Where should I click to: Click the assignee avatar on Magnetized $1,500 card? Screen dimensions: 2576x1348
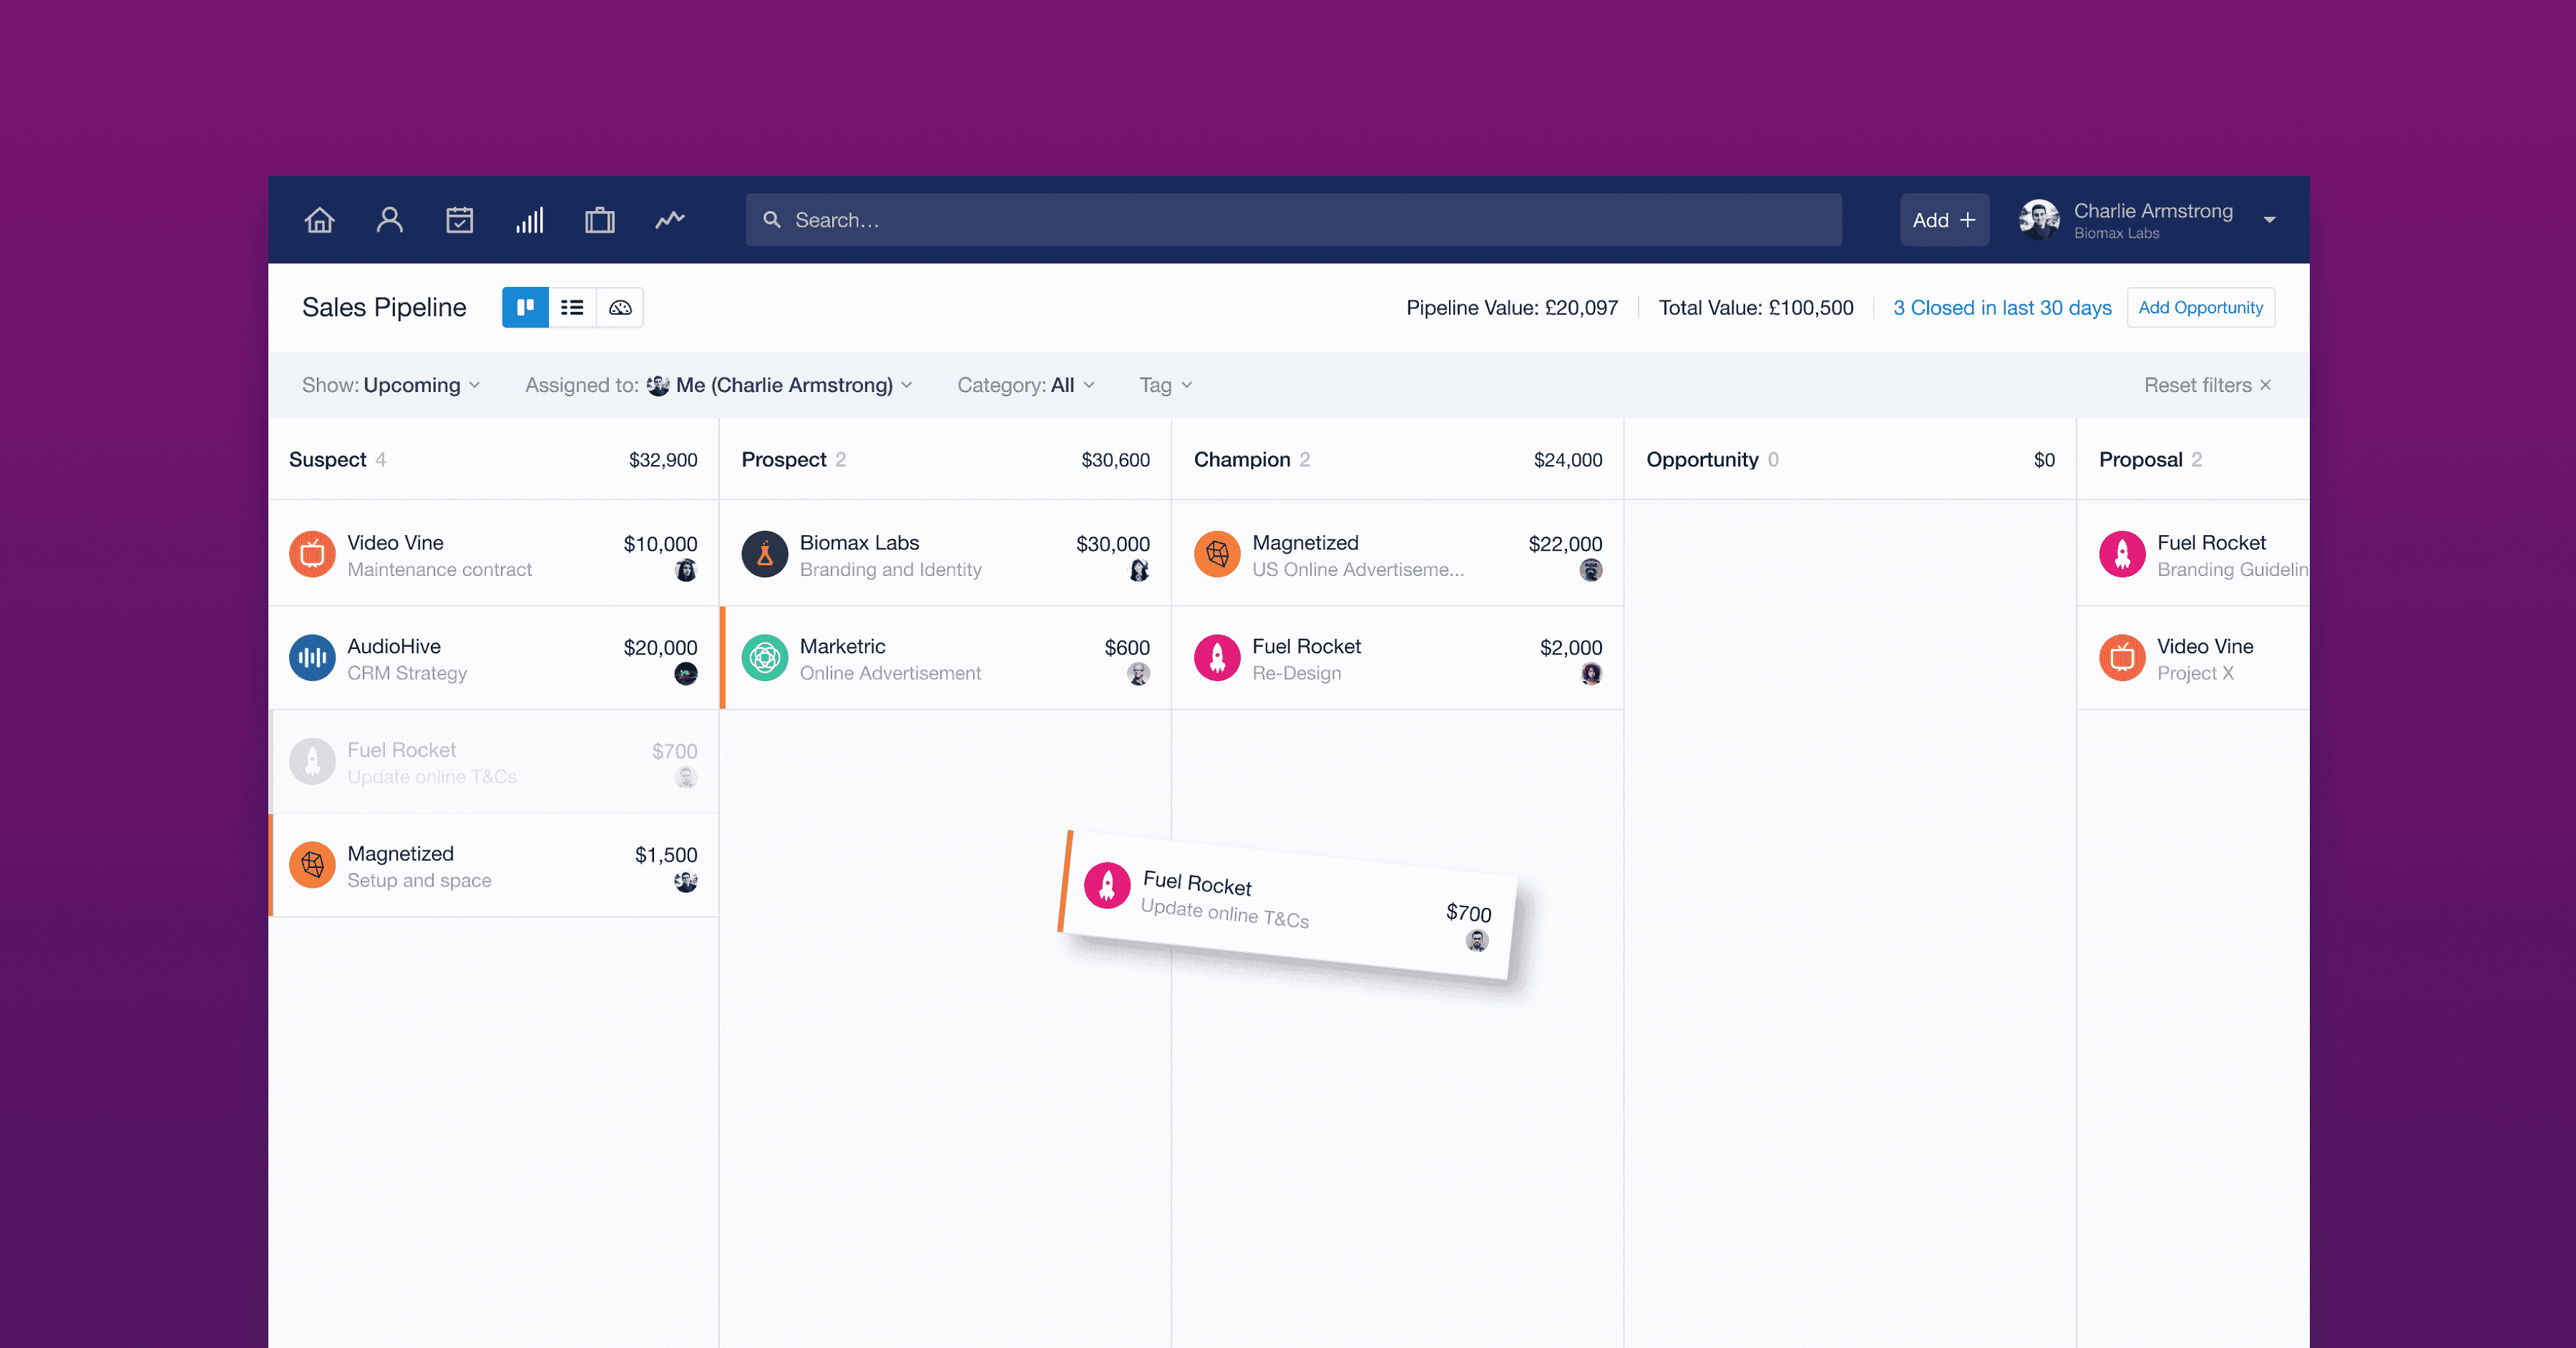coord(685,882)
